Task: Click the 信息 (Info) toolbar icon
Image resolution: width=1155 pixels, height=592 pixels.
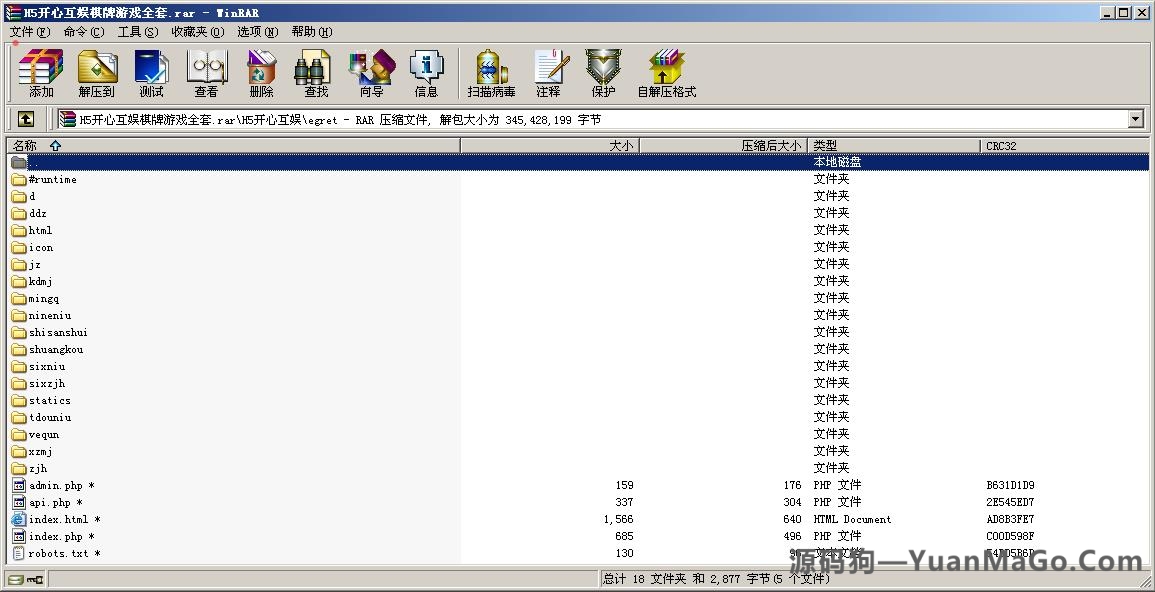Action: coord(427,72)
